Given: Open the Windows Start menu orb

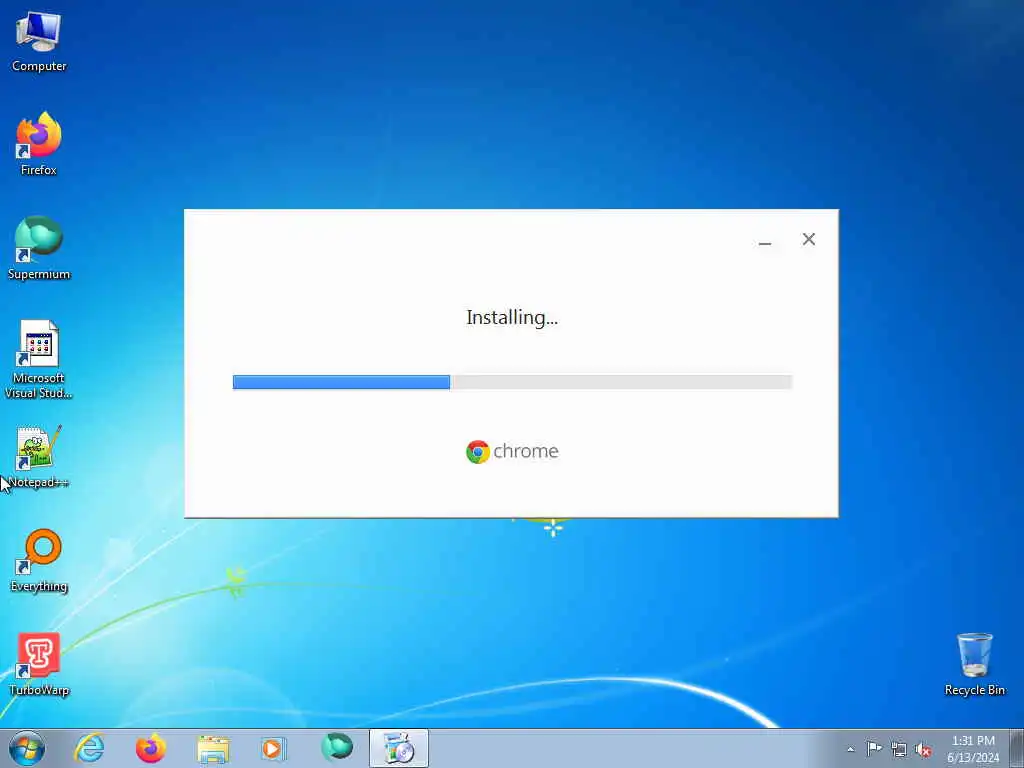Looking at the screenshot, I should tap(27, 748).
